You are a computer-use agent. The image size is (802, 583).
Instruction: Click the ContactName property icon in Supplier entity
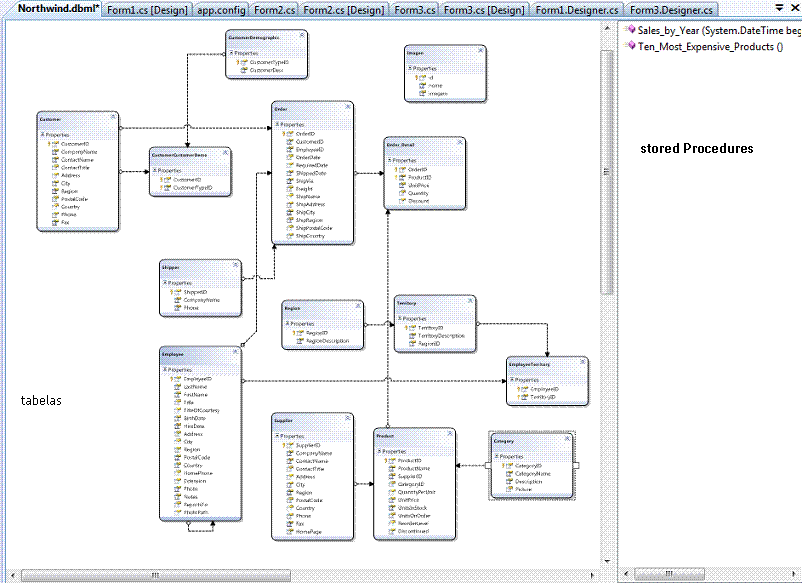pos(290,461)
